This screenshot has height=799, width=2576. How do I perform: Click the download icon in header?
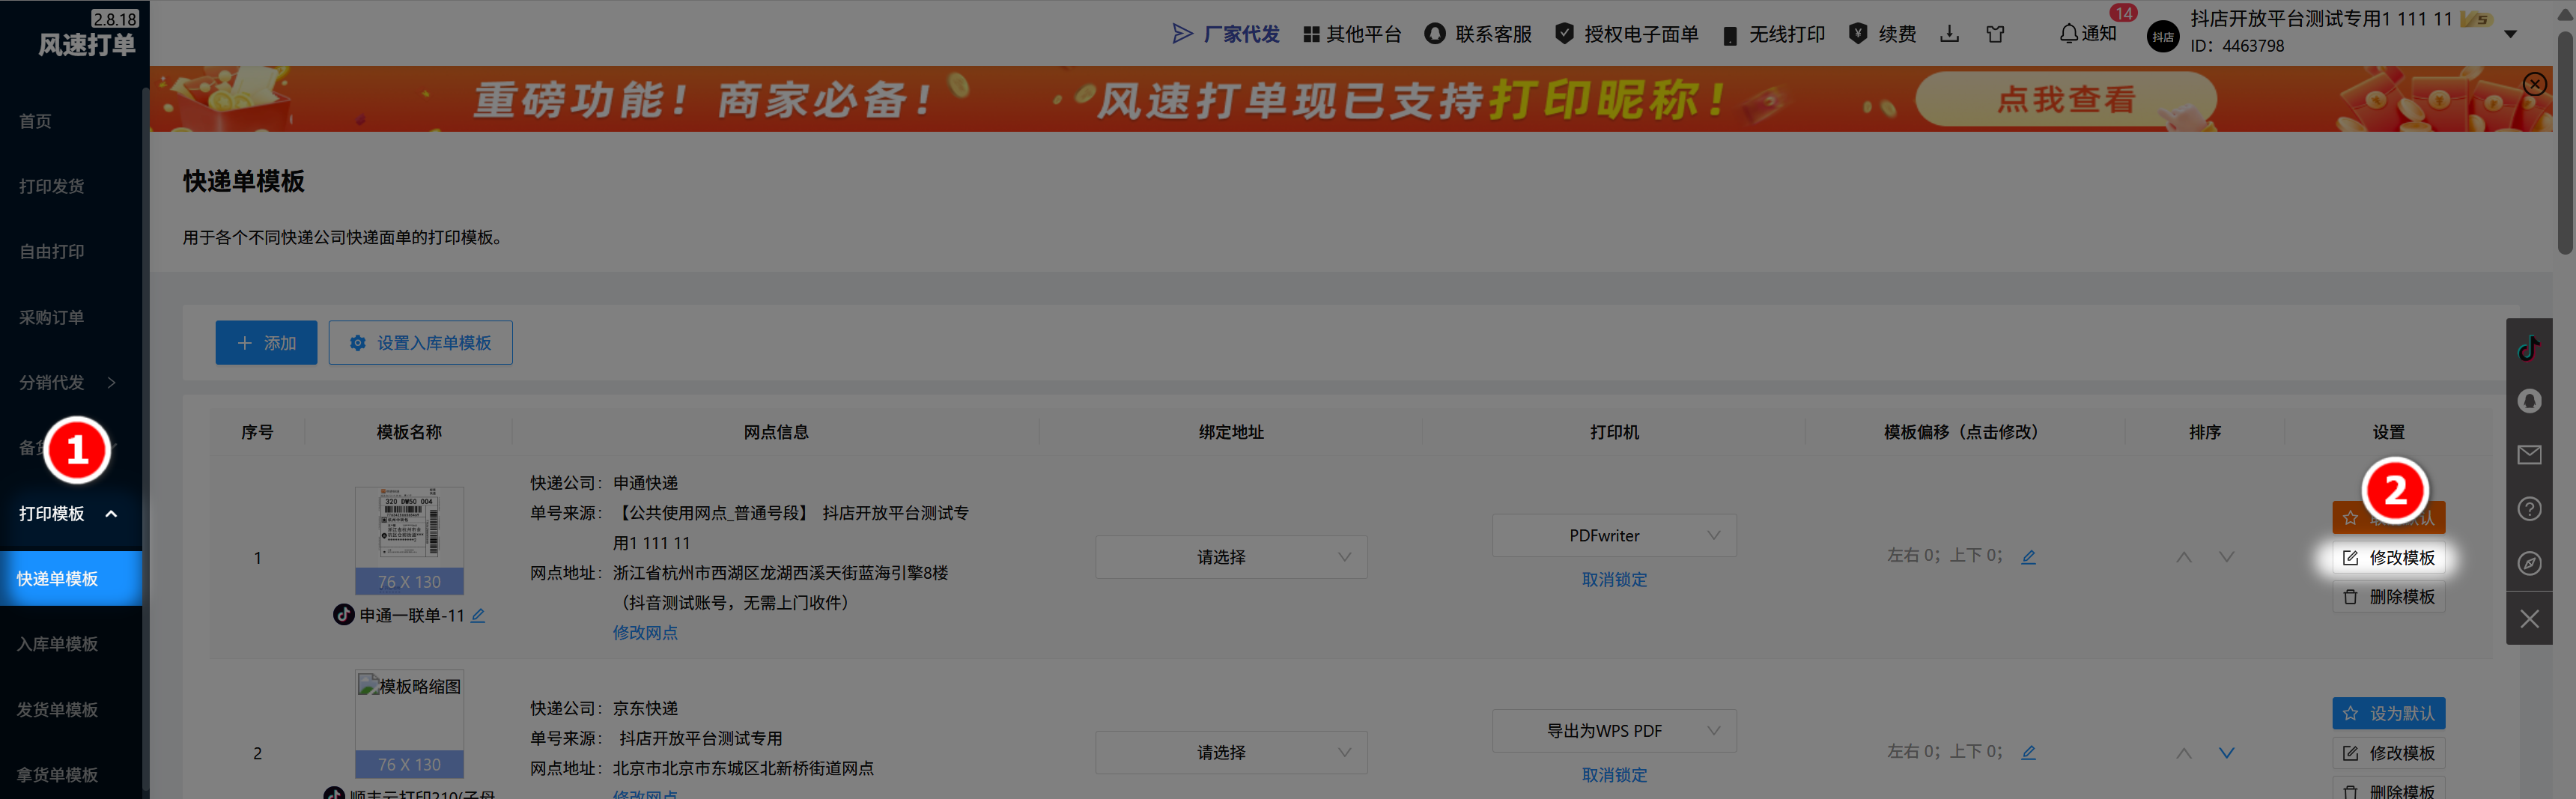(x=1949, y=34)
